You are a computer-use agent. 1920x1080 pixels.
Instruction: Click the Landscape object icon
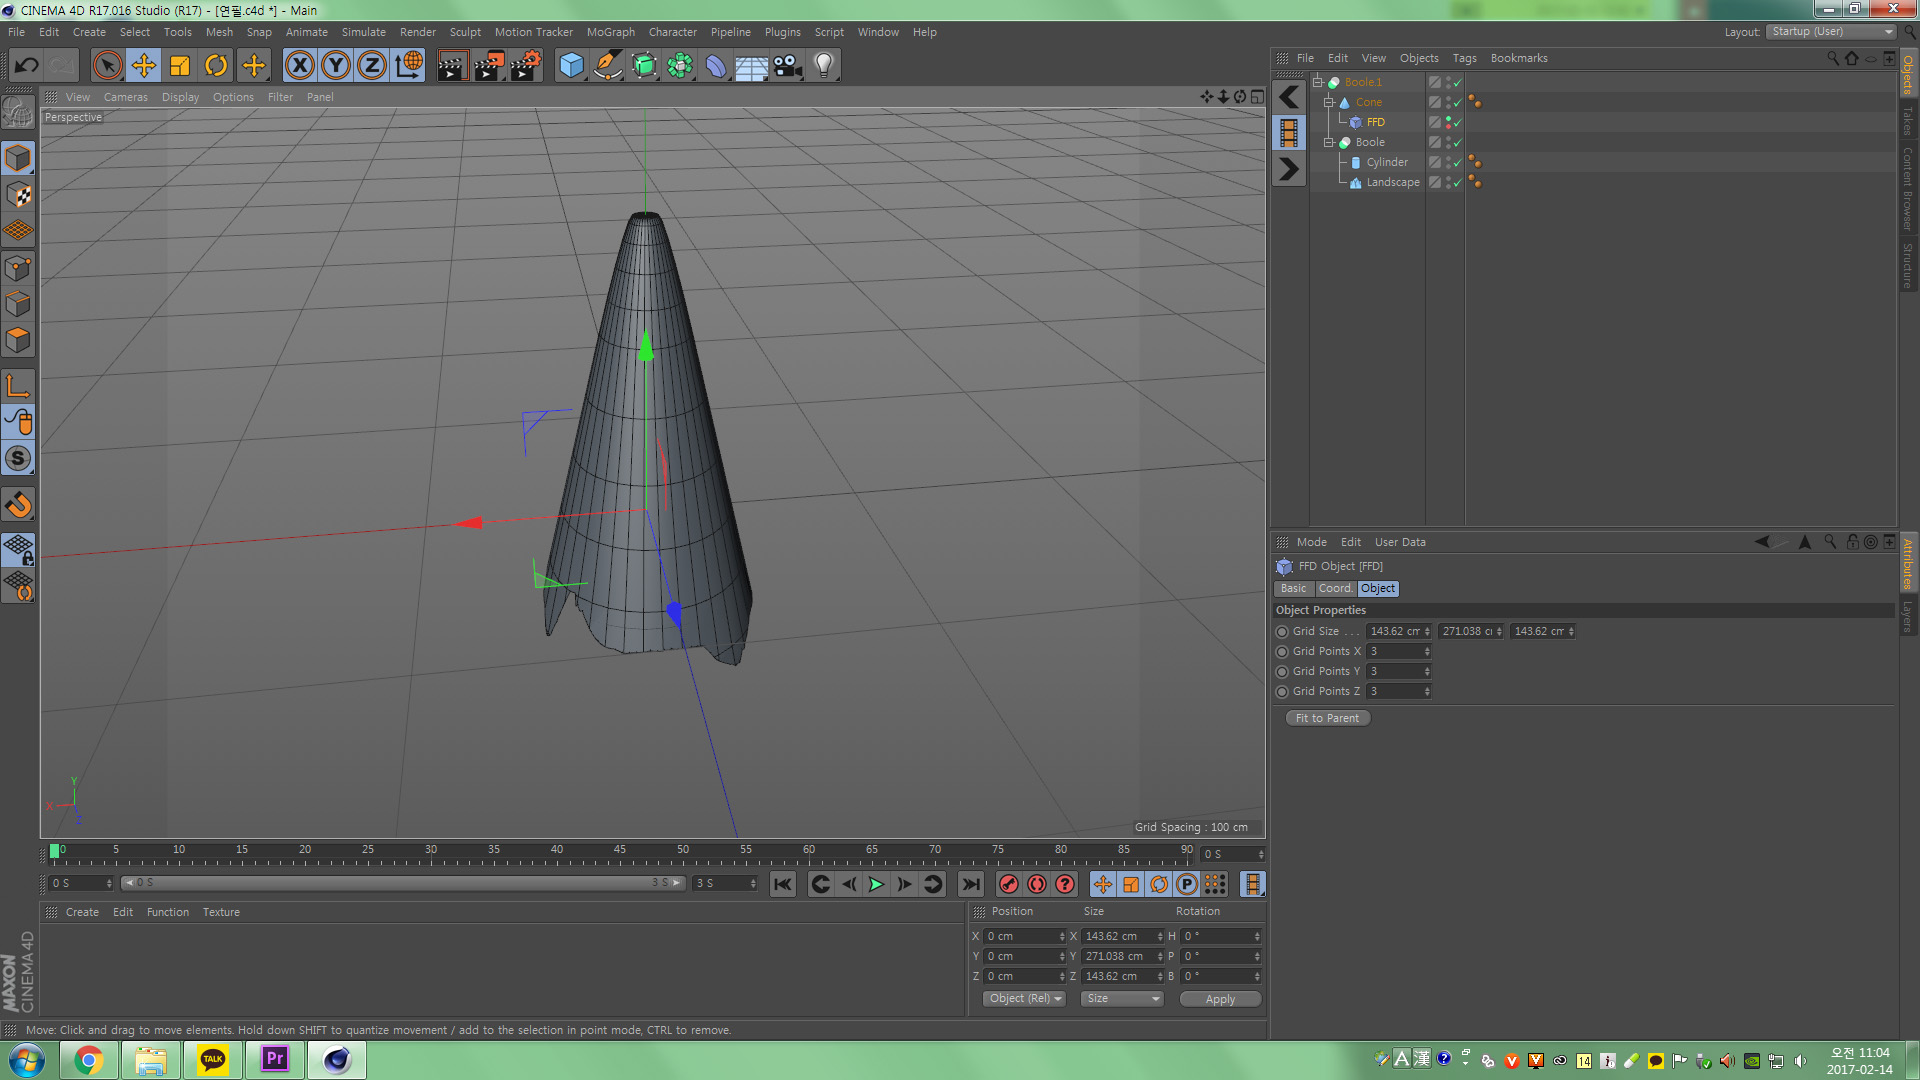[x=1356, y=181]
